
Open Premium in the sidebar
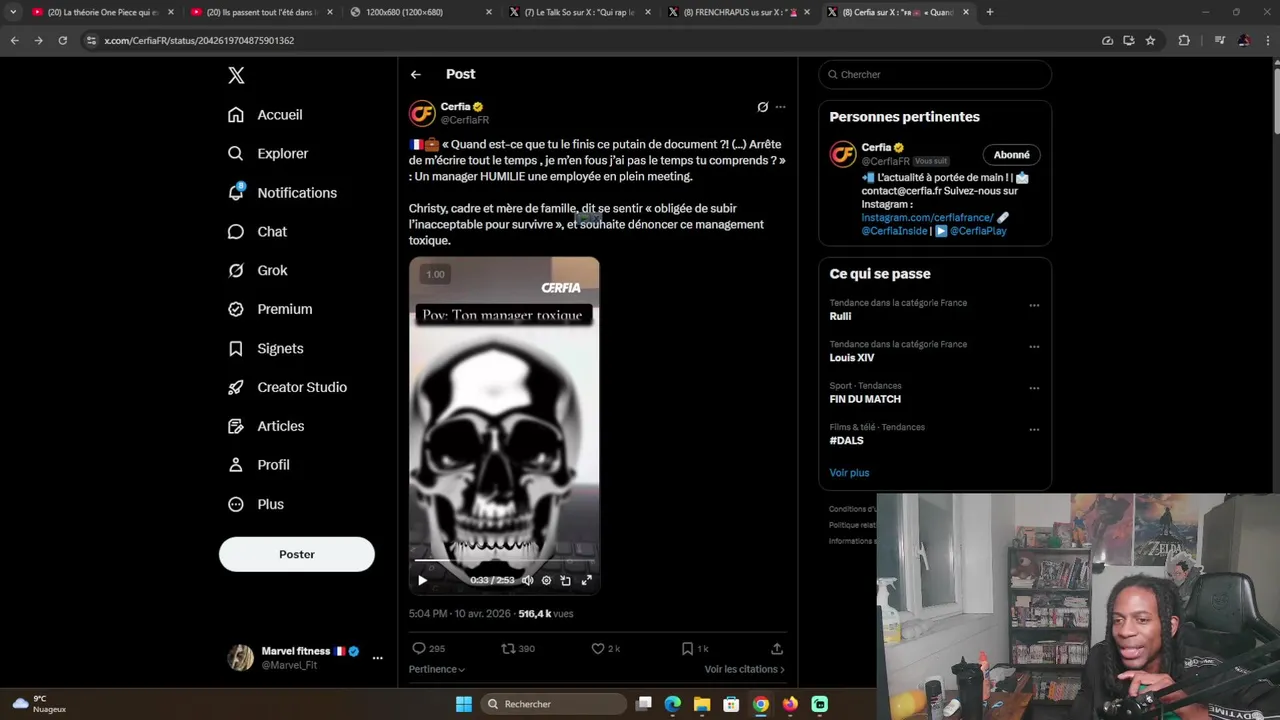coord(270,310)
